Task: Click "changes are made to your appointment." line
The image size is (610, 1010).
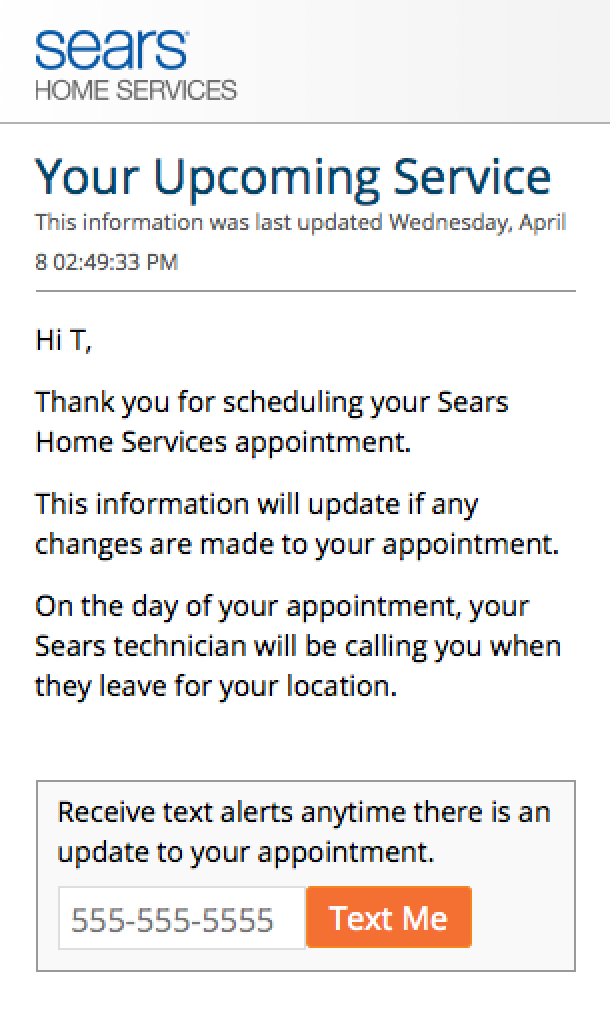Action: [x=295, y=544]
